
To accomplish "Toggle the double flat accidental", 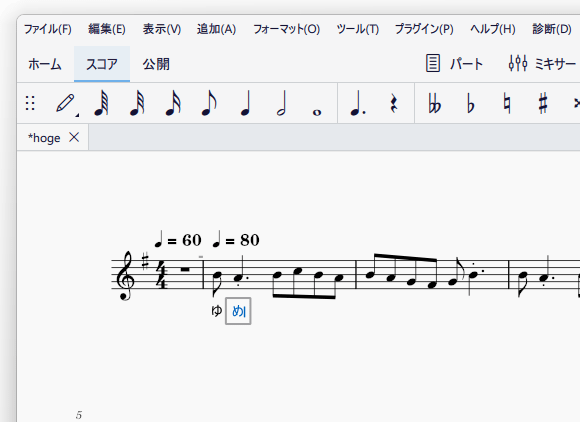I will (435, 103).
